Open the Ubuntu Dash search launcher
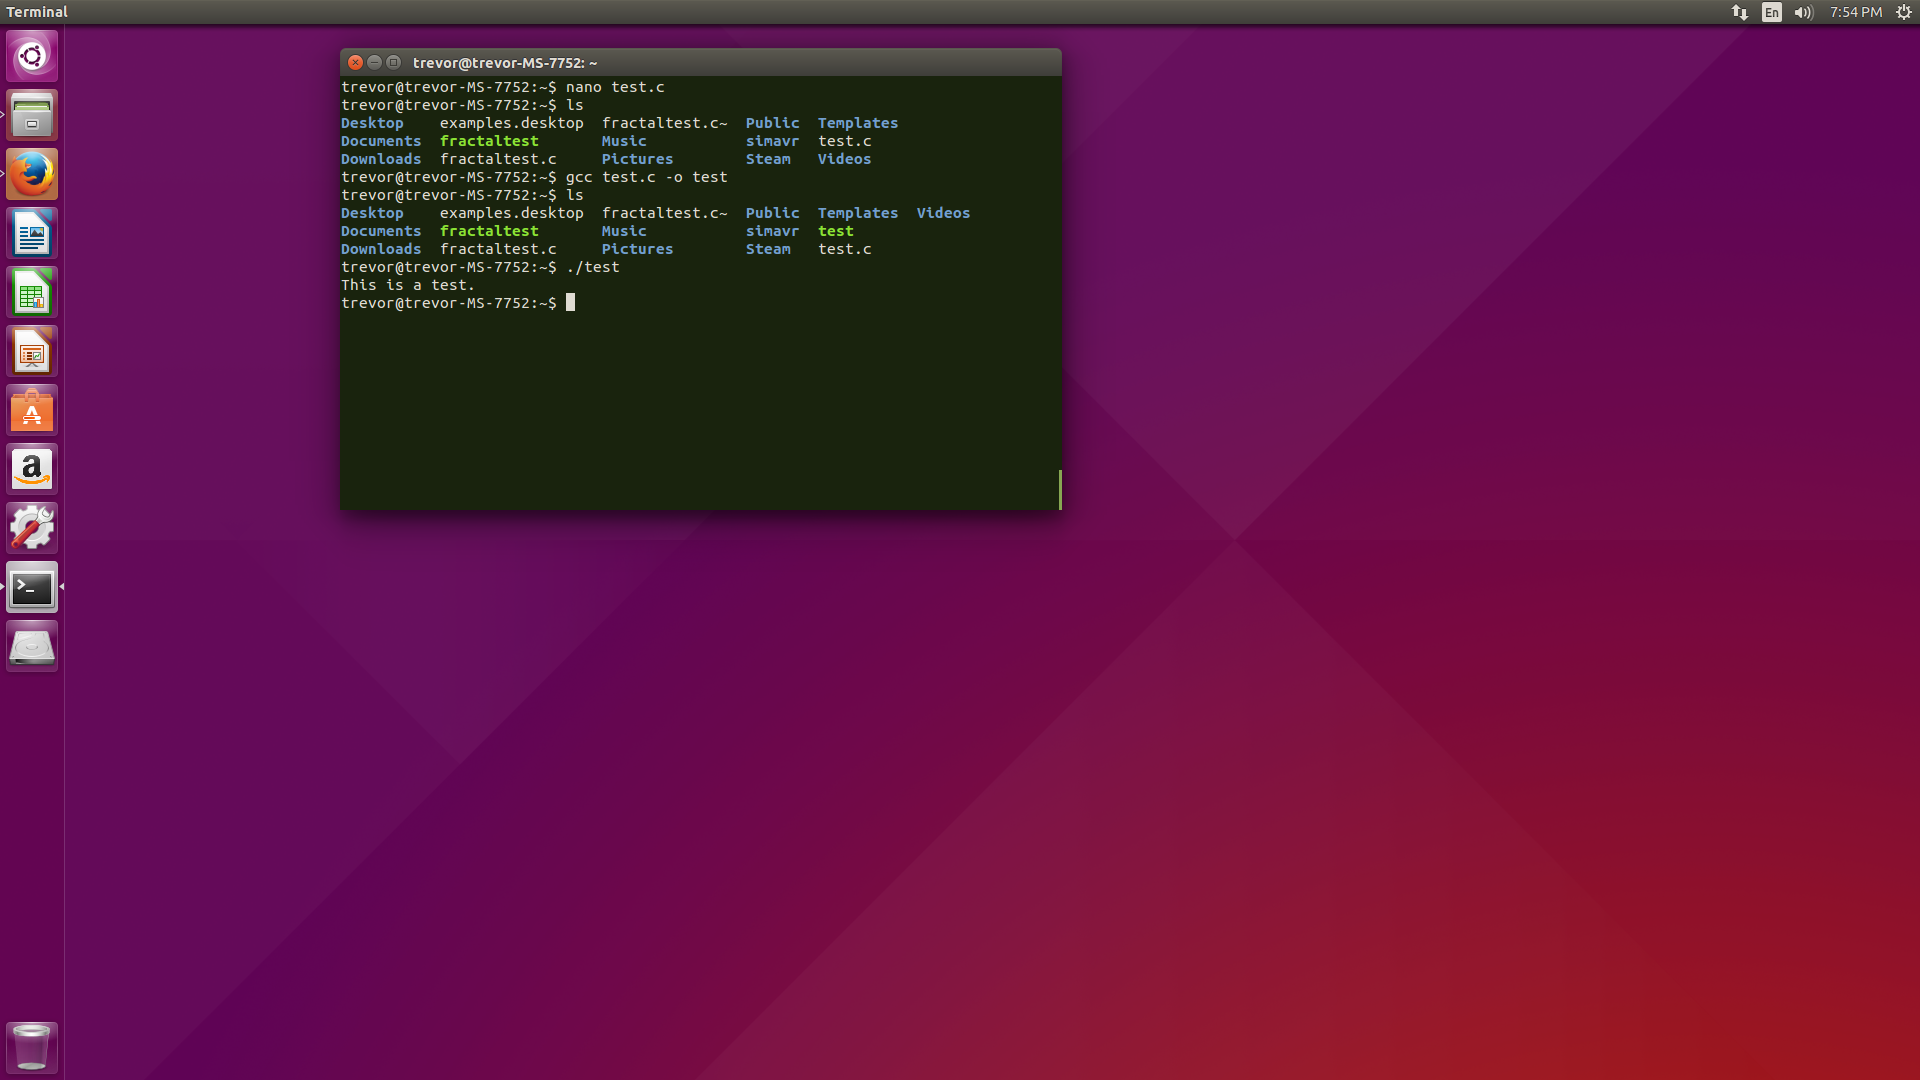The image size is (1920, 1080). 32,56
